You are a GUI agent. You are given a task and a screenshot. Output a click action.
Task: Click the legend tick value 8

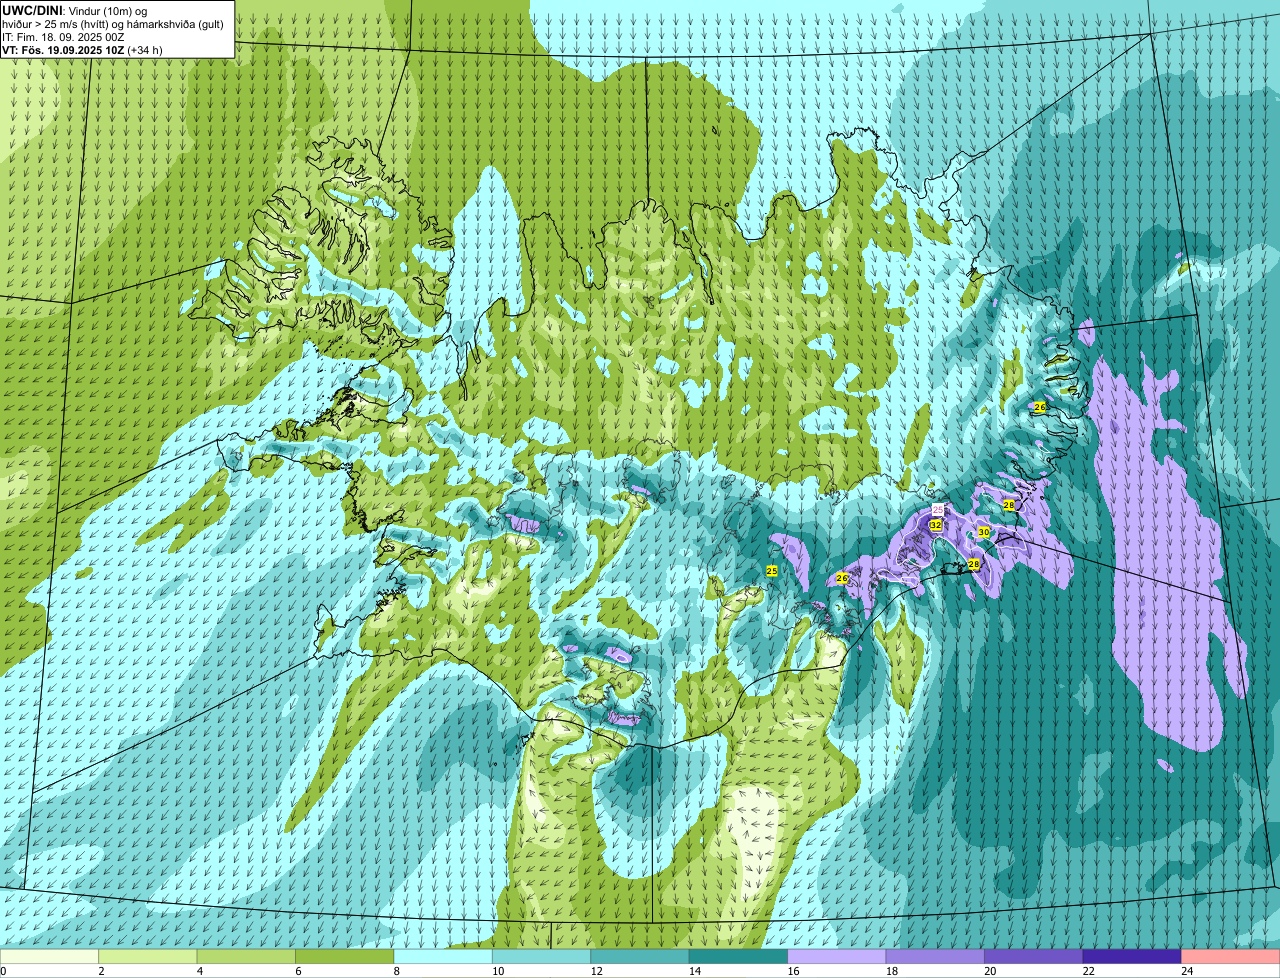[x=395, y=971]
